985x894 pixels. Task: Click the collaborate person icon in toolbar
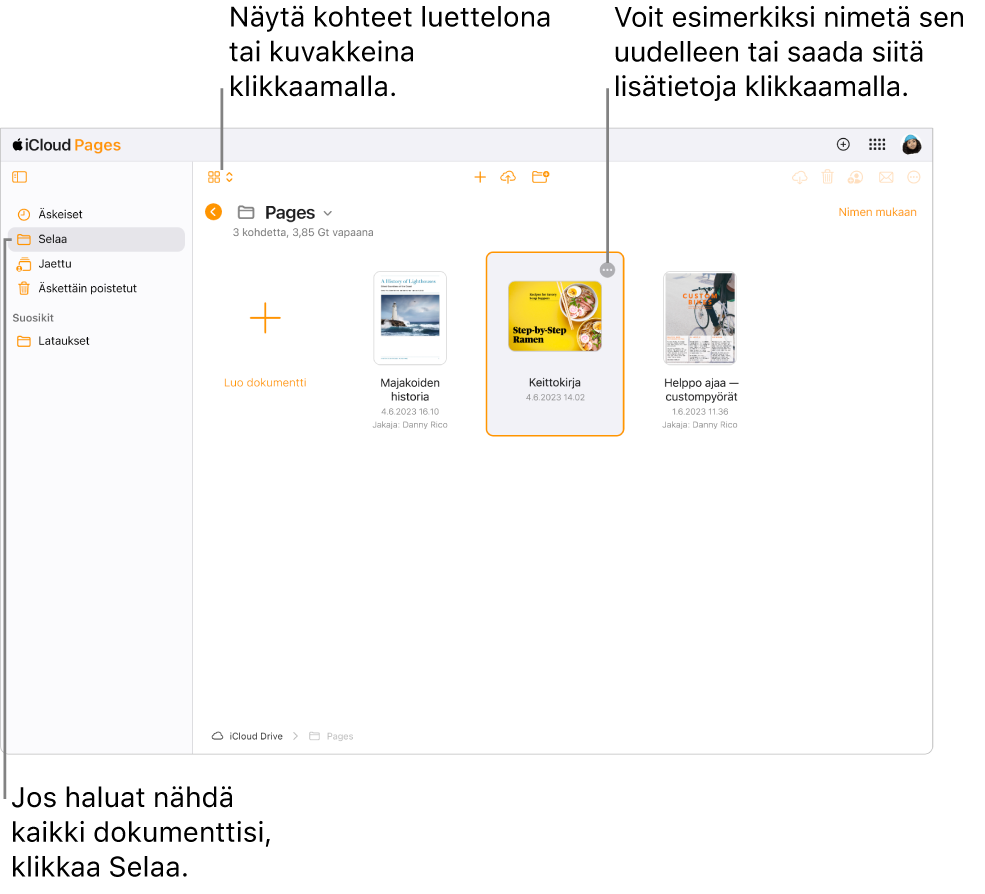click(x=856, y=177)
